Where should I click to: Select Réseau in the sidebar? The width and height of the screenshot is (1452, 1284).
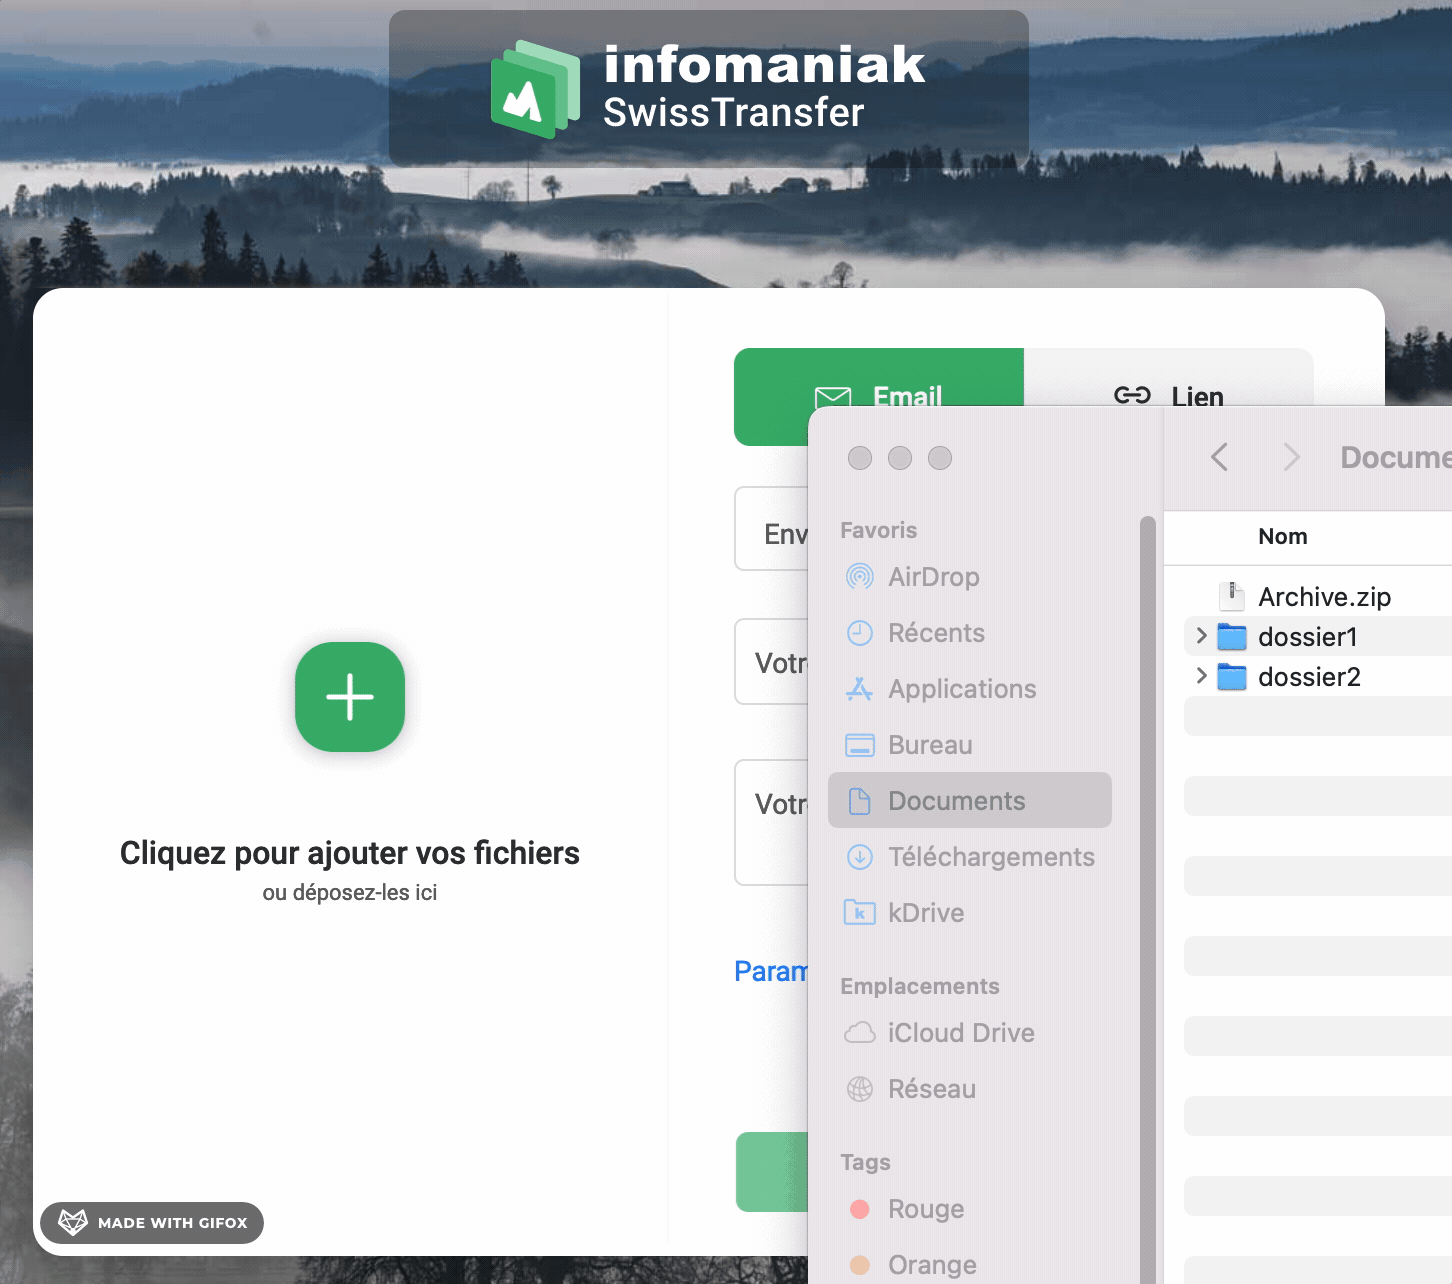pyautogui.click(x=931, y=1089)
